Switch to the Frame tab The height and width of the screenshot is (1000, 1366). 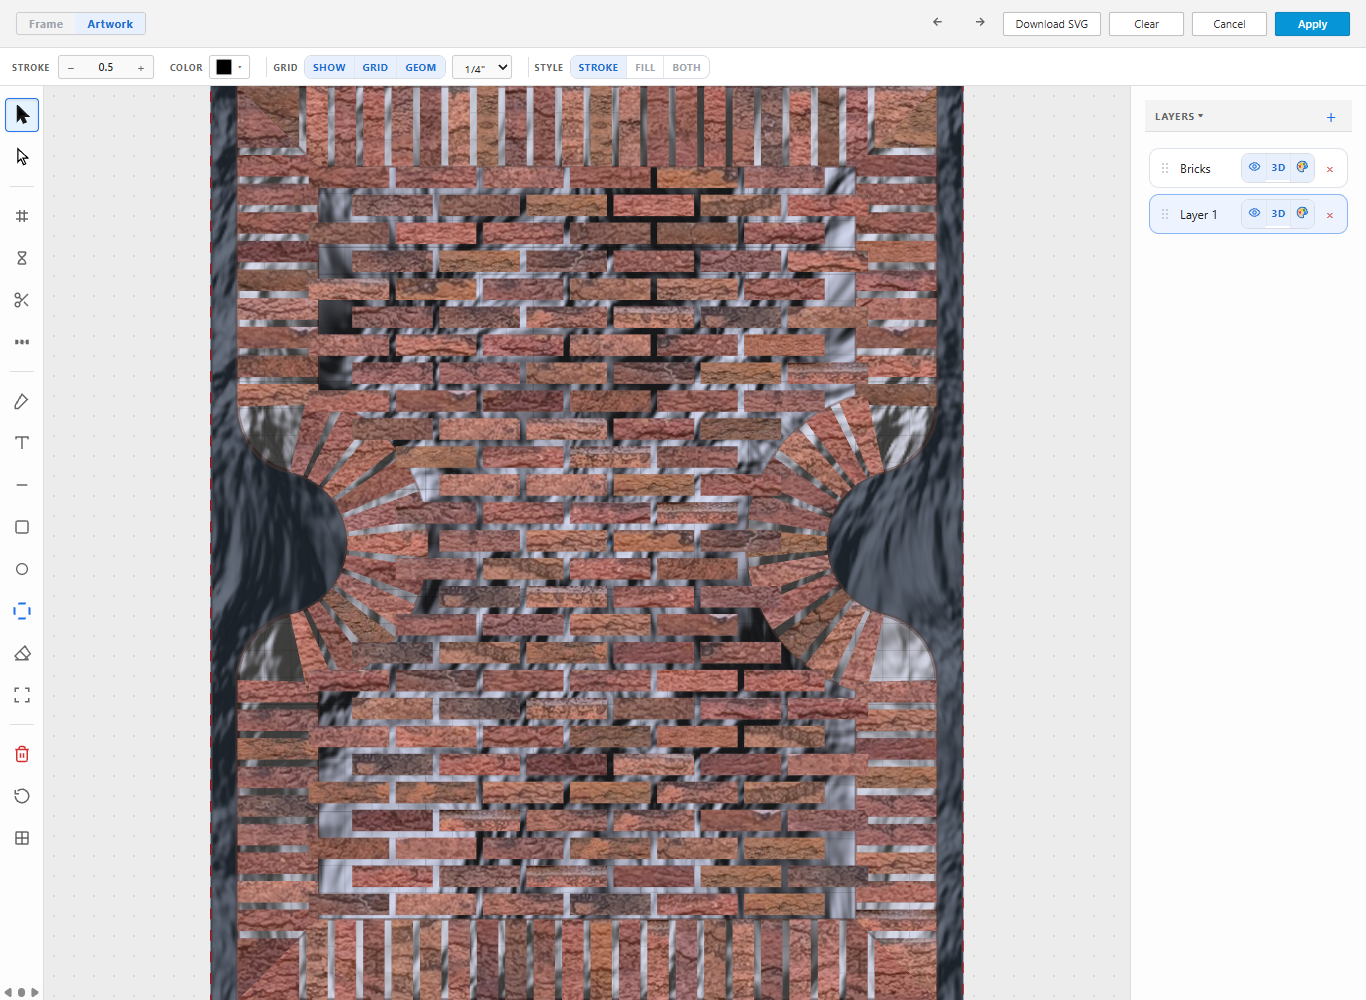pyautogui.click(x=46, y=24)
